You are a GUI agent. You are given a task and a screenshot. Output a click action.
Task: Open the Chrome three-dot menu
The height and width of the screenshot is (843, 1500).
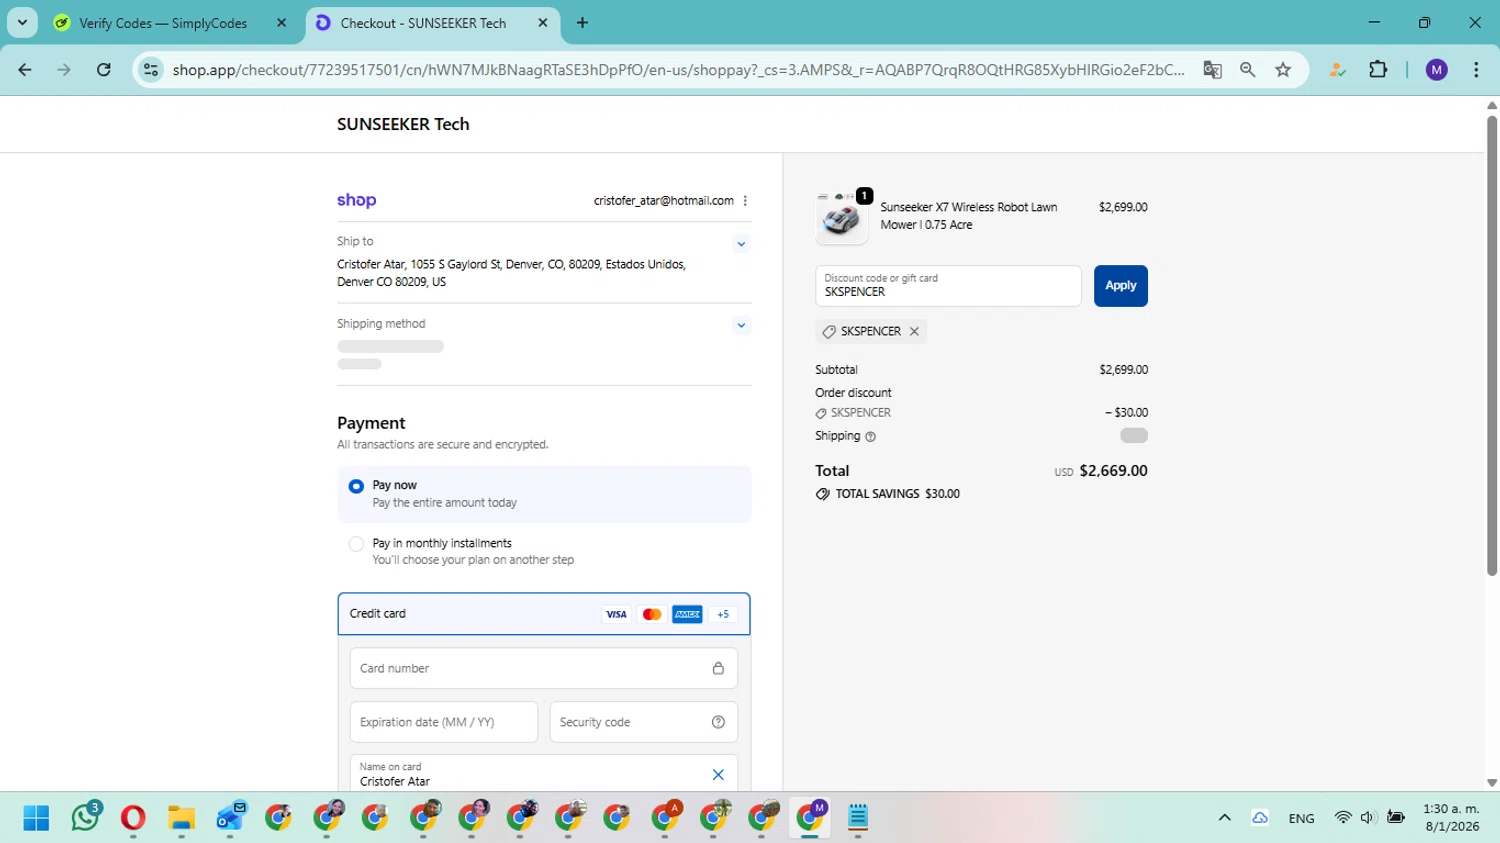pyautogui.click(x=1476, y=70)
